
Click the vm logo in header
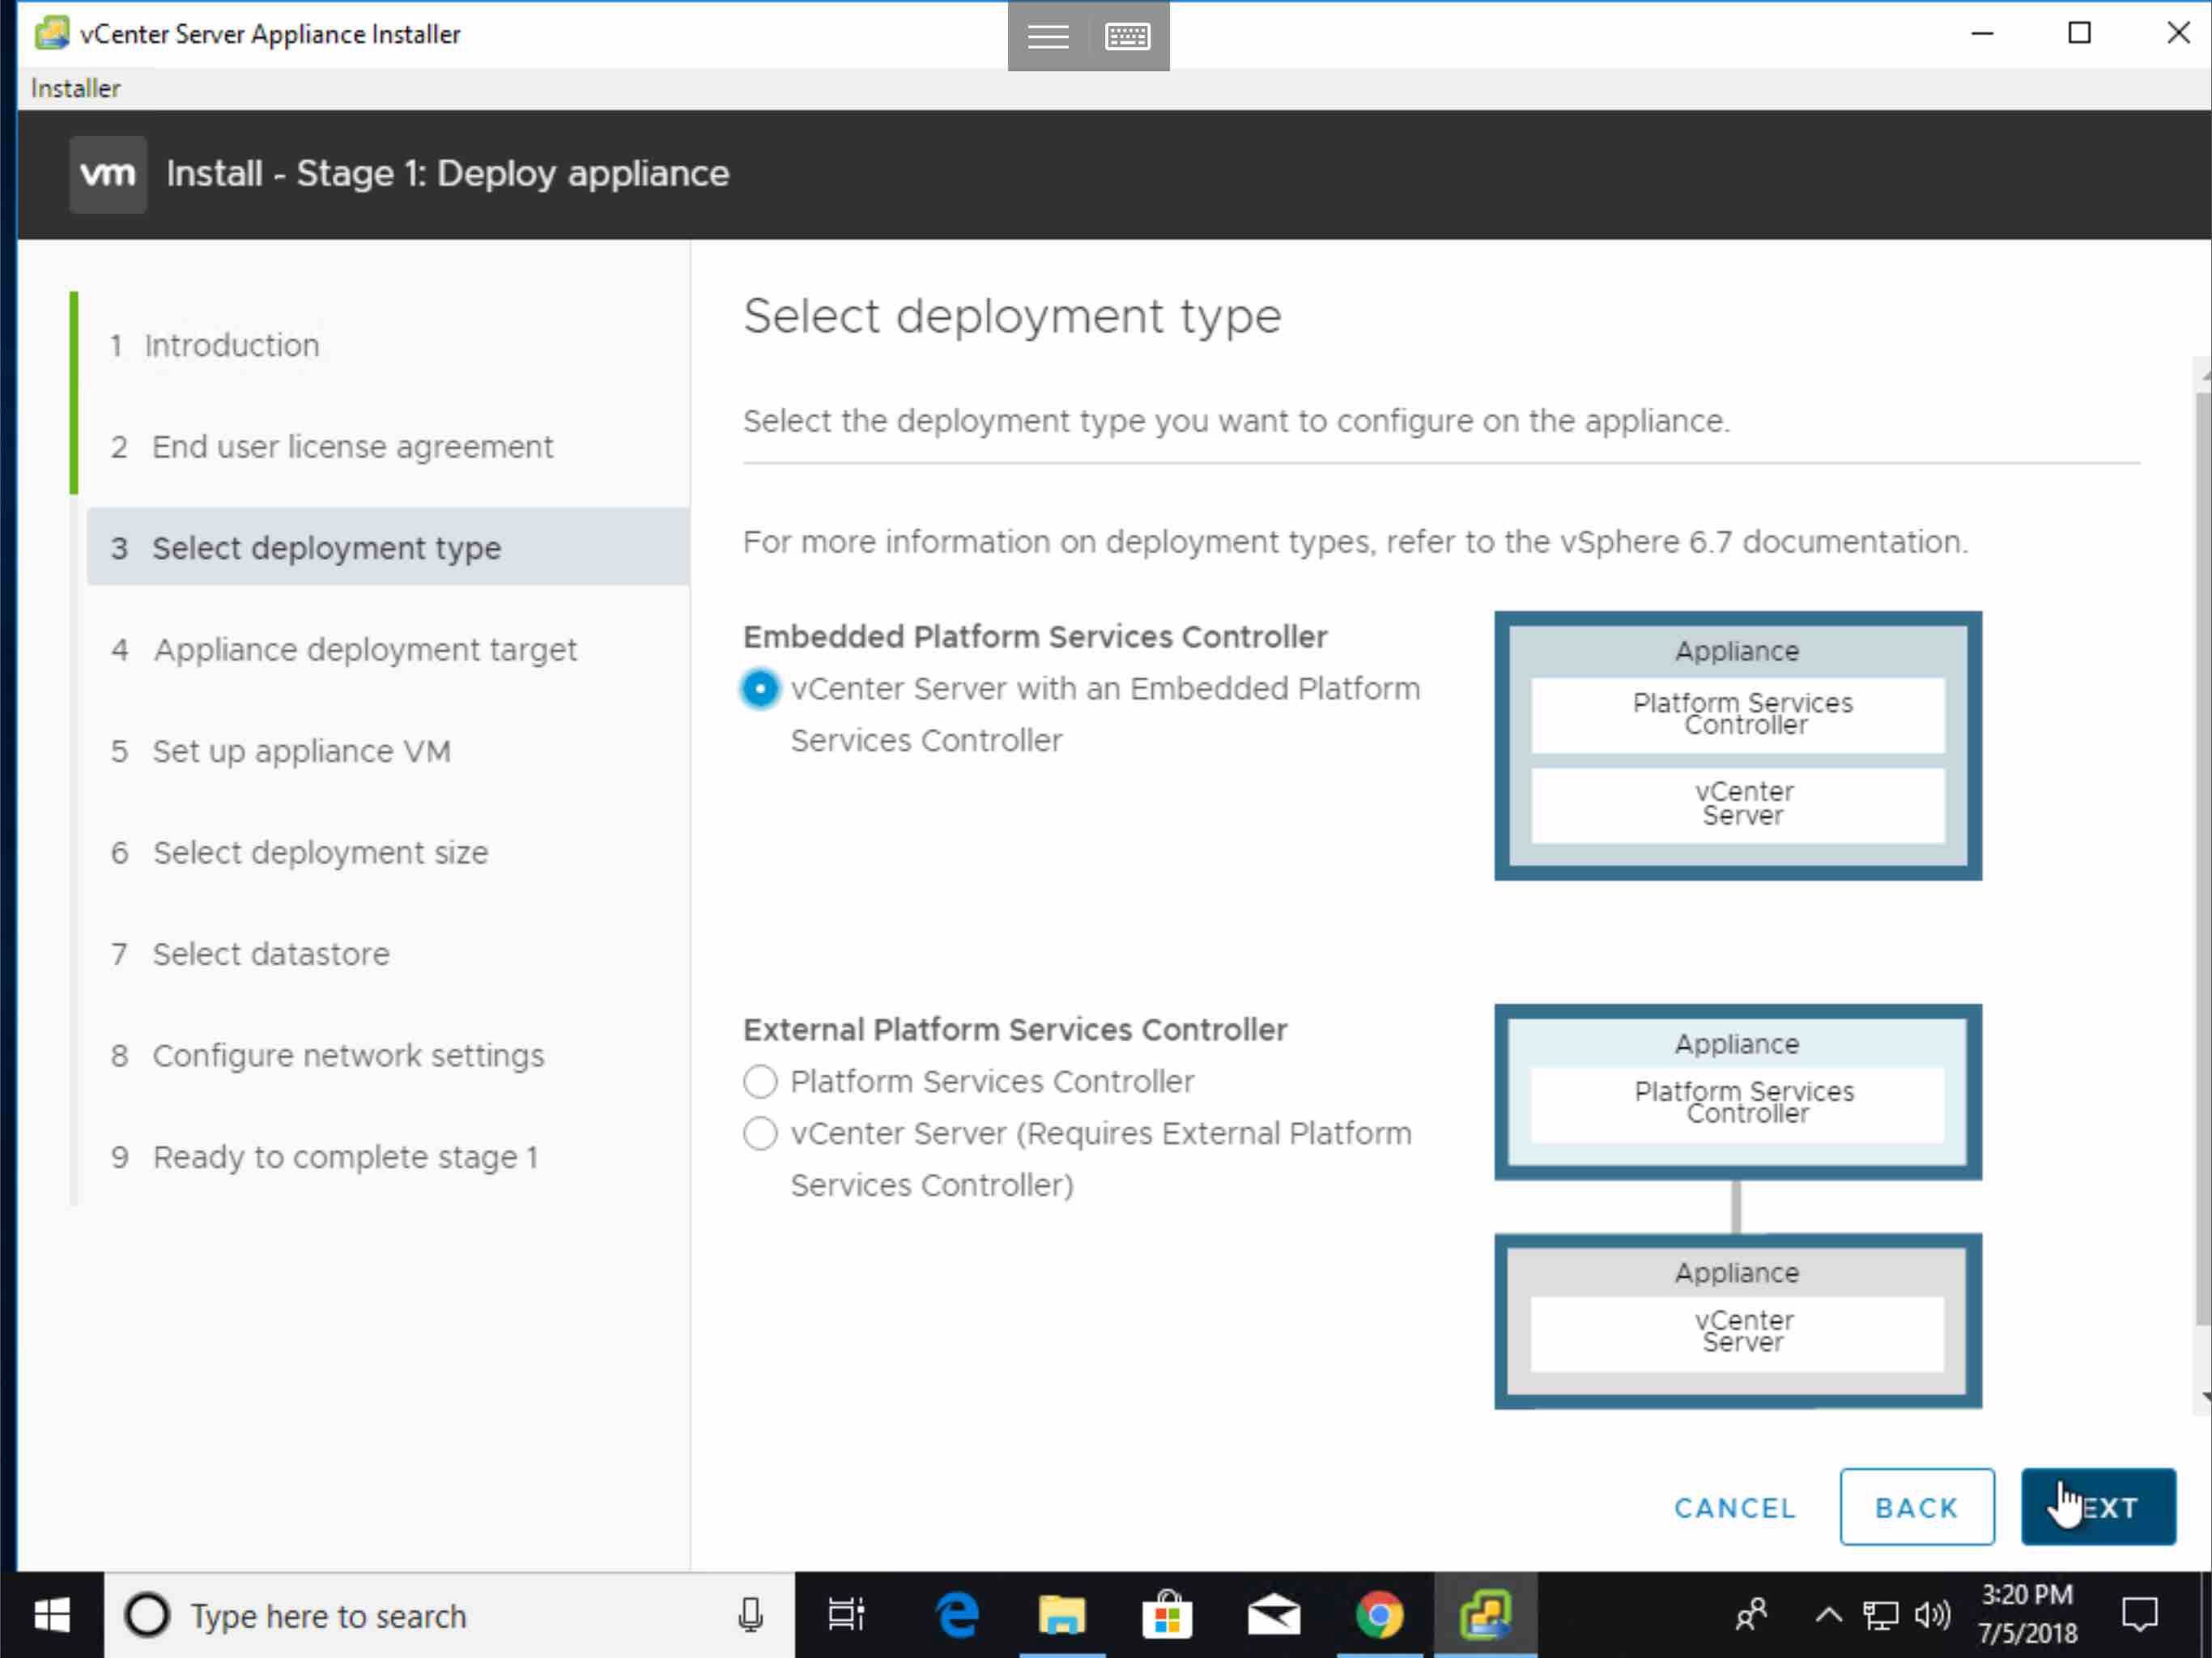coord(108,174)
